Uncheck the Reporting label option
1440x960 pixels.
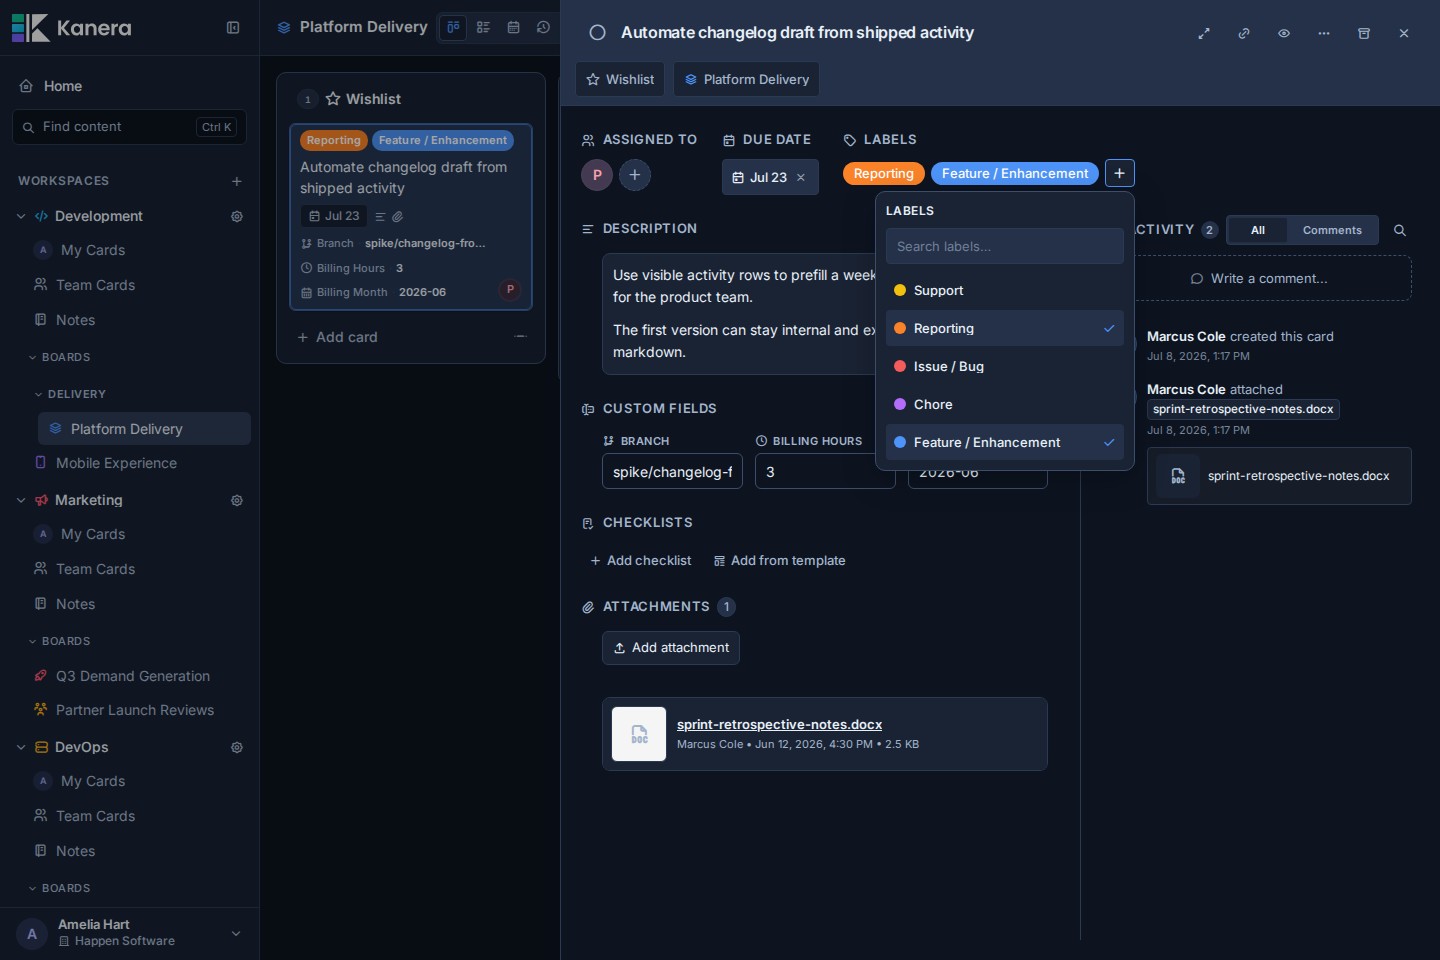1005,328
